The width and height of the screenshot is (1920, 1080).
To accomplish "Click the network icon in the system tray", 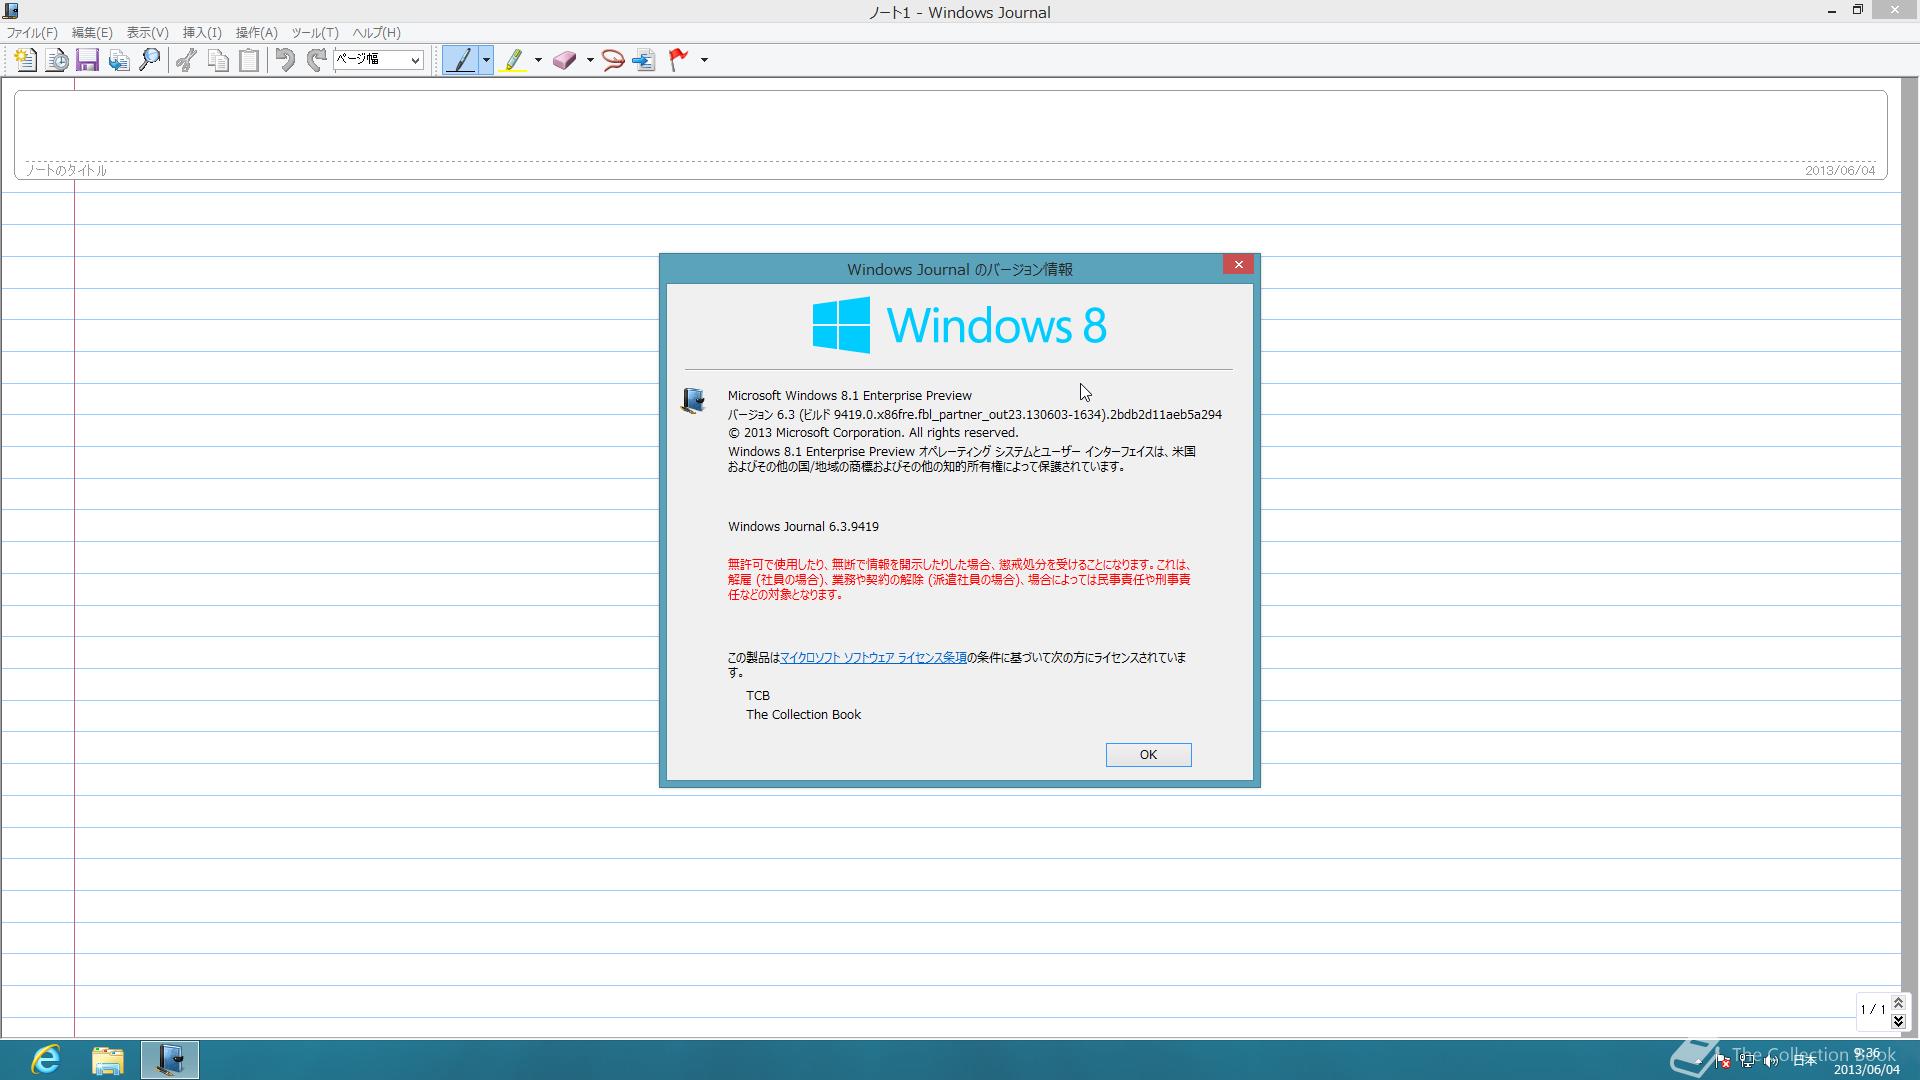I will tap(1747, 1061).
